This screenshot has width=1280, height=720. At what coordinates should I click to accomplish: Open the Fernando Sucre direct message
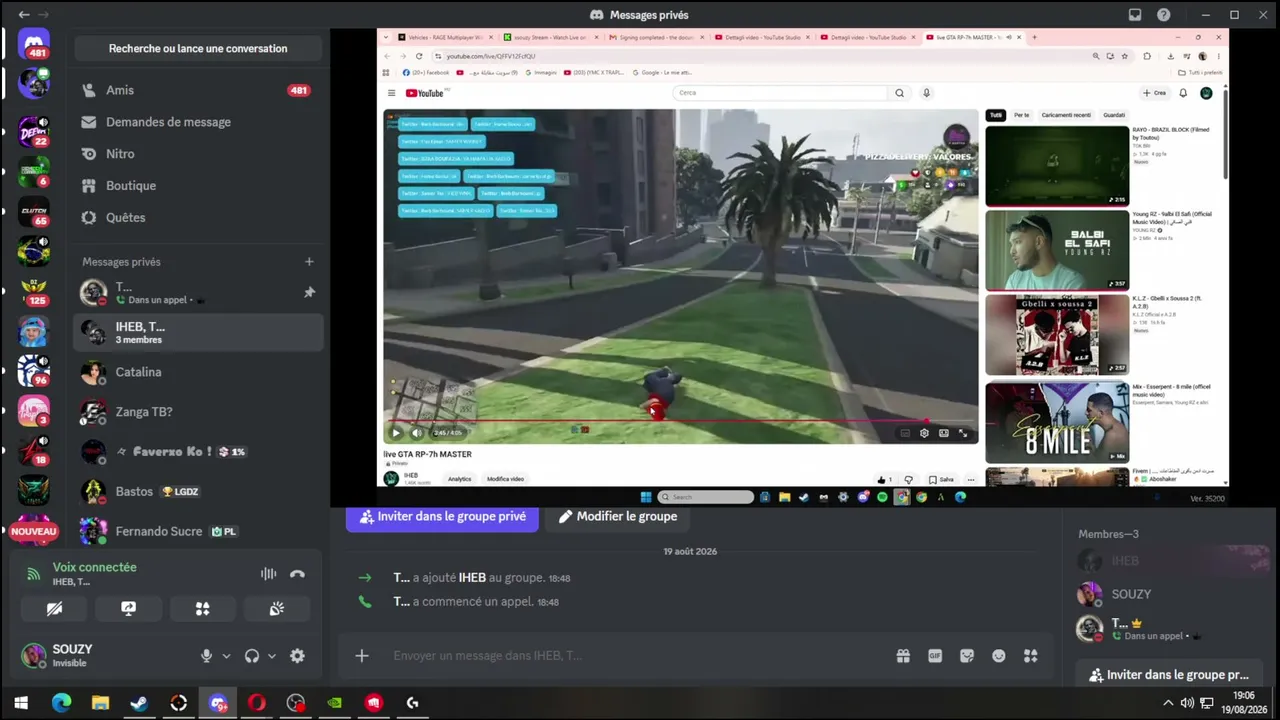pyautogui.click(x=198, y=532)
